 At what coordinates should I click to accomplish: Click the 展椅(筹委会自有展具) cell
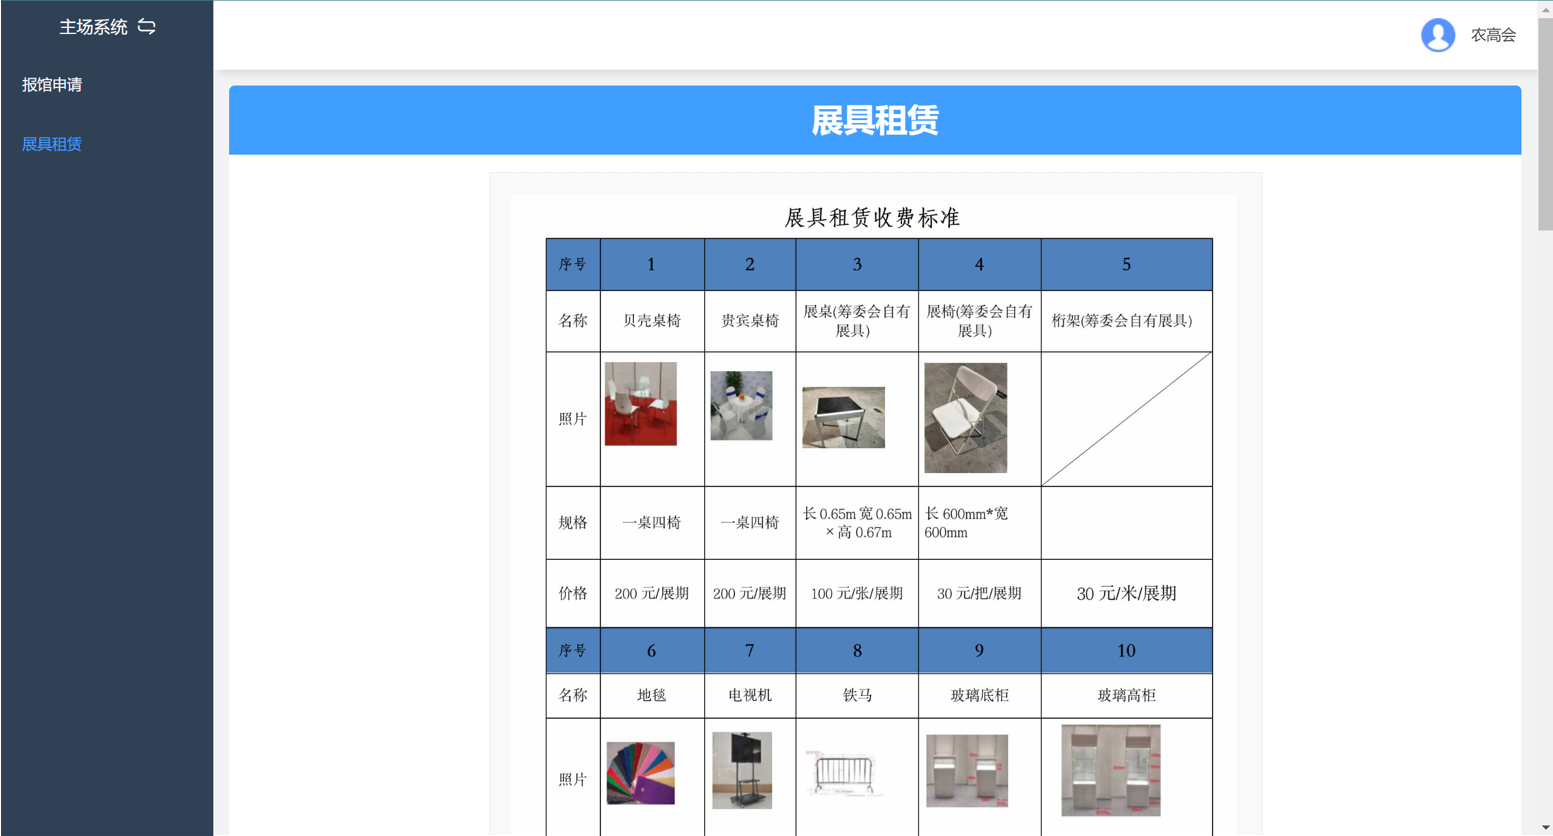point(979,321)
